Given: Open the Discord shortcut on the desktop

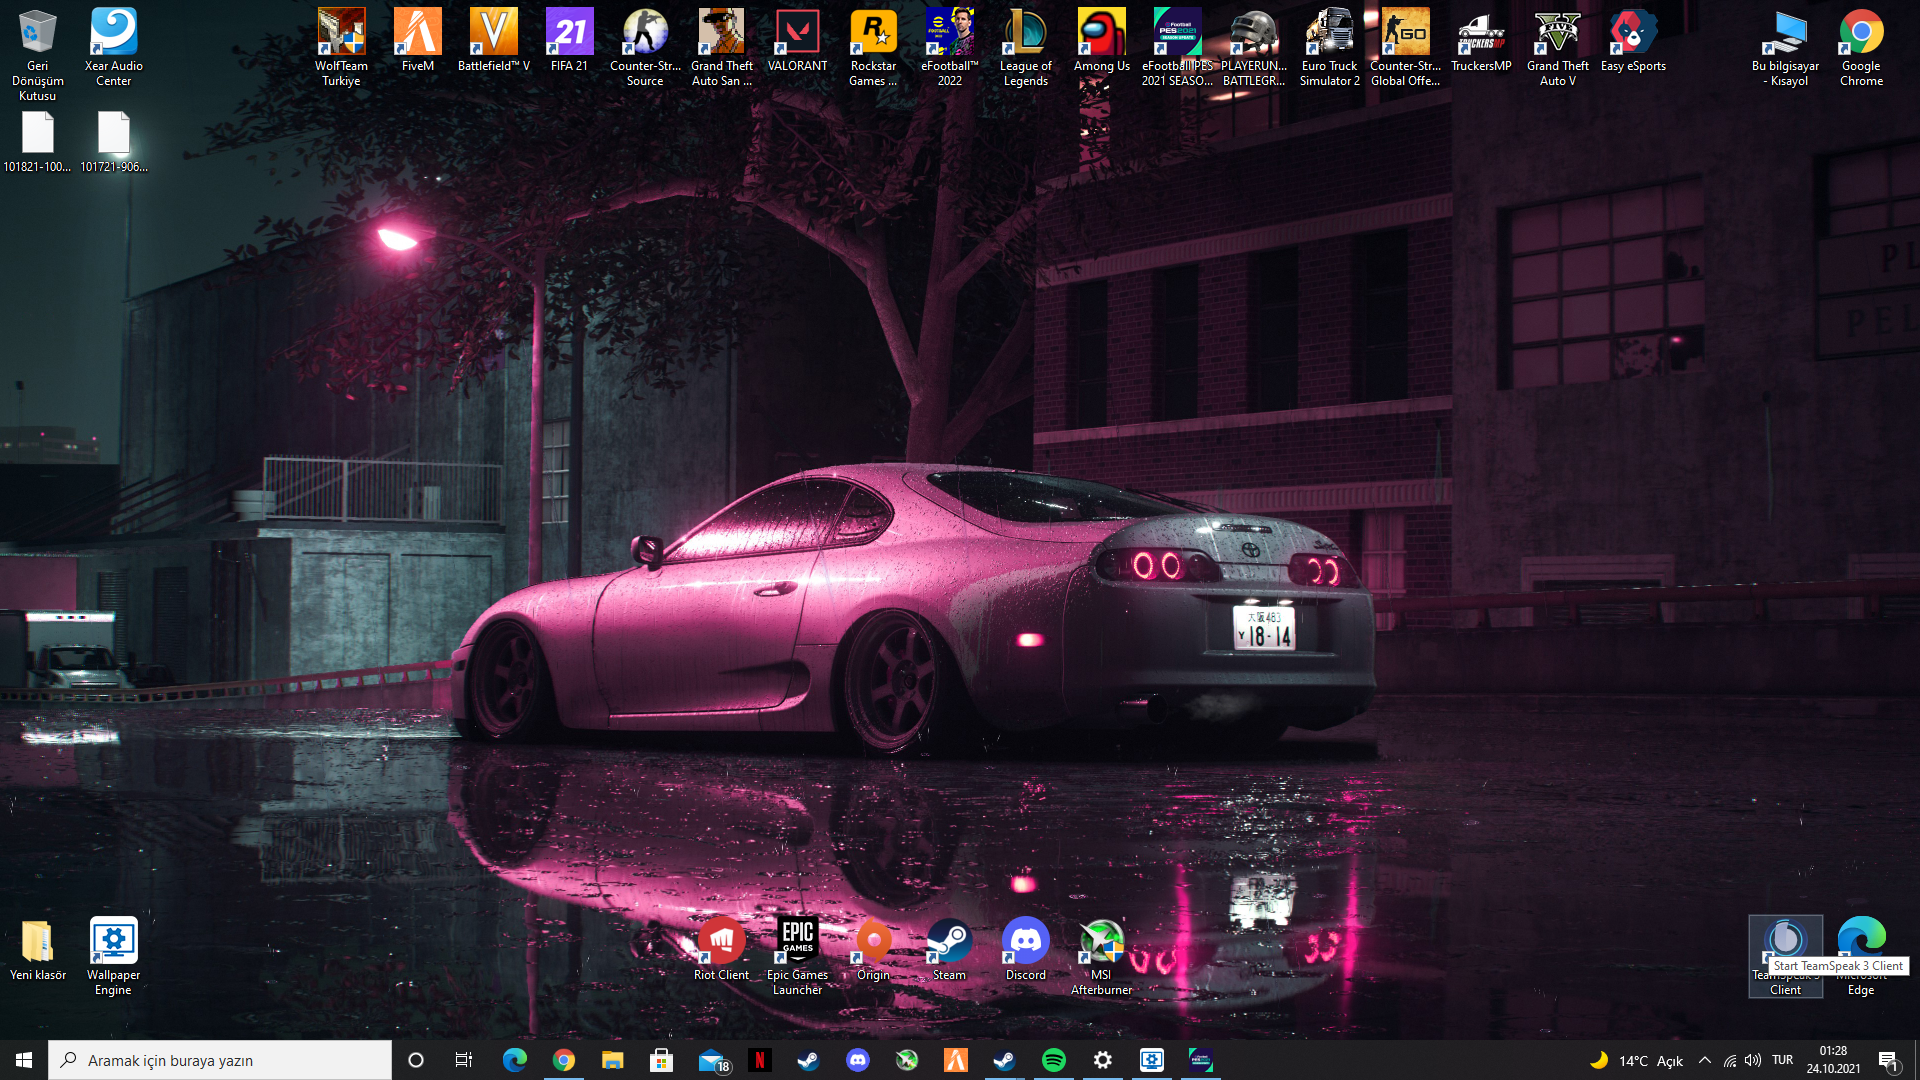Looking at the screenshot, I should point(1025,949).
